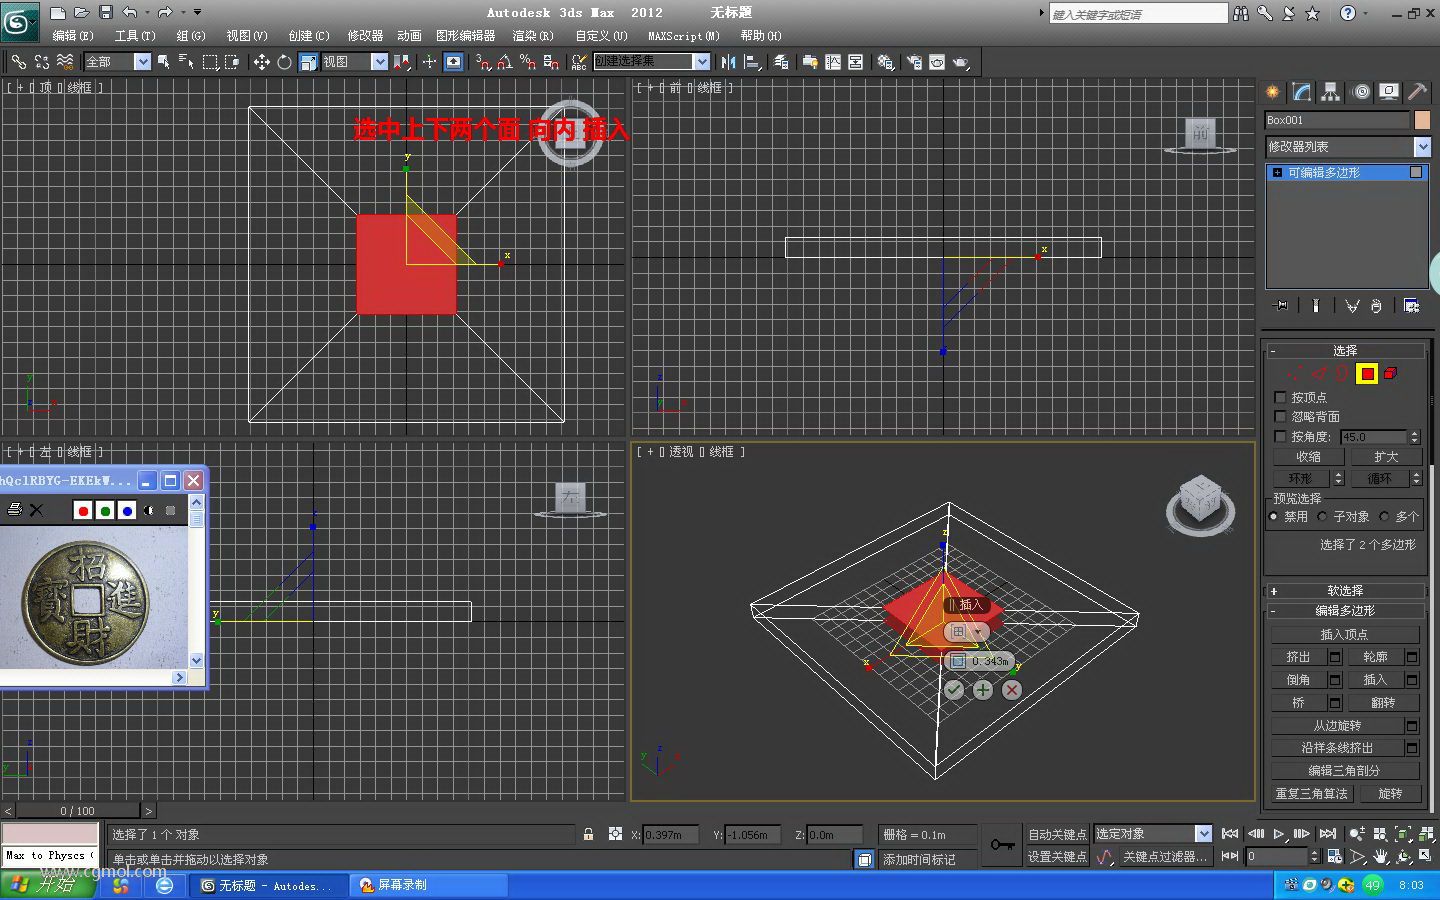
Task: Click the Box001 object color swatch
Action: click(1422, 120)
